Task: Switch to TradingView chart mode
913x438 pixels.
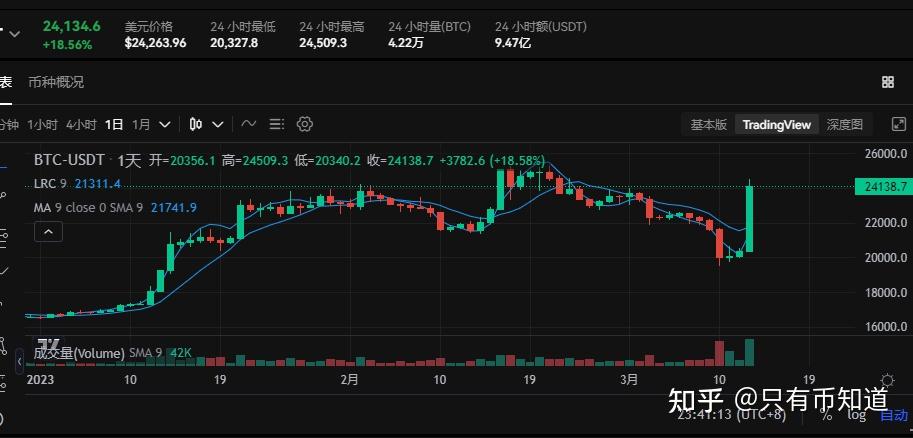Action: [777, 125]
